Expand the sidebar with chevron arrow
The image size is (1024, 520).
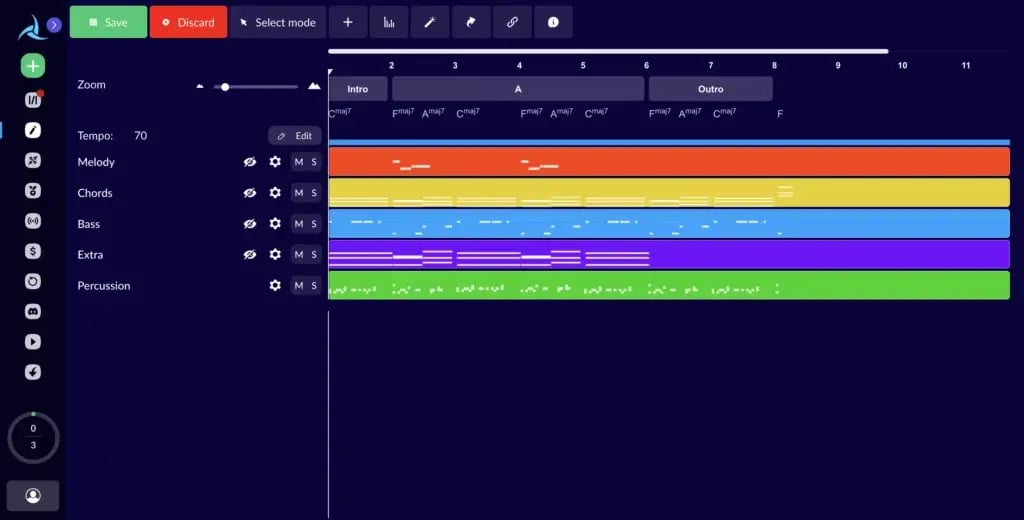click(x=54, y=25)
